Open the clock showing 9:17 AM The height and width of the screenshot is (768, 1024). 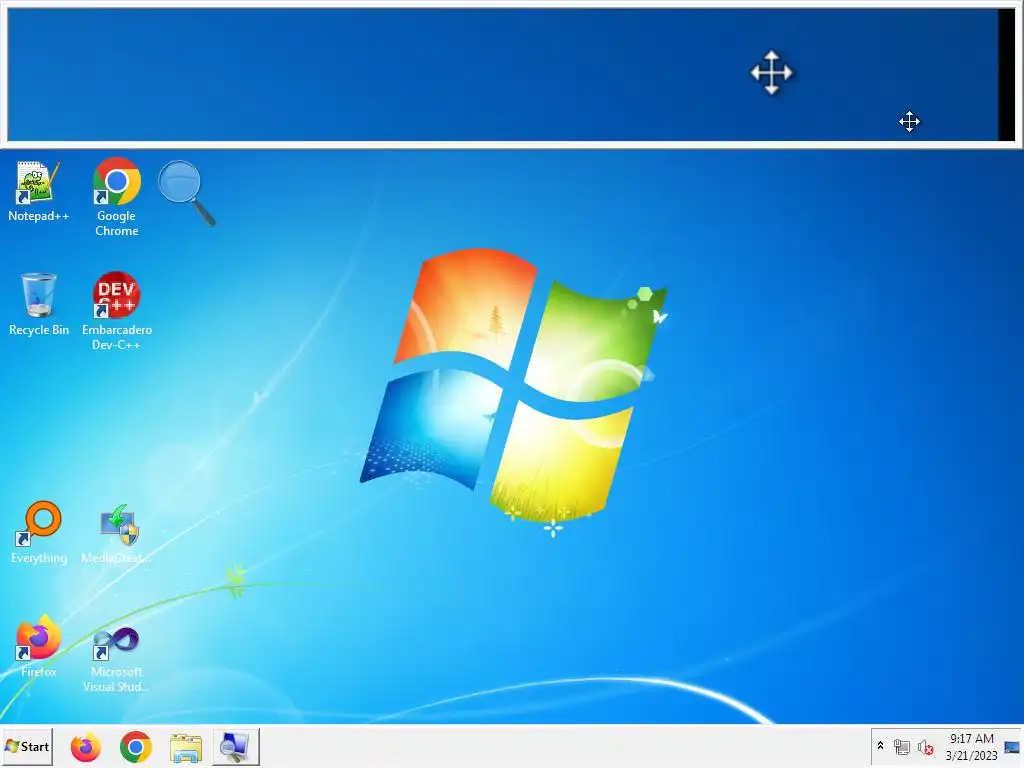click(x=972, y=746)
